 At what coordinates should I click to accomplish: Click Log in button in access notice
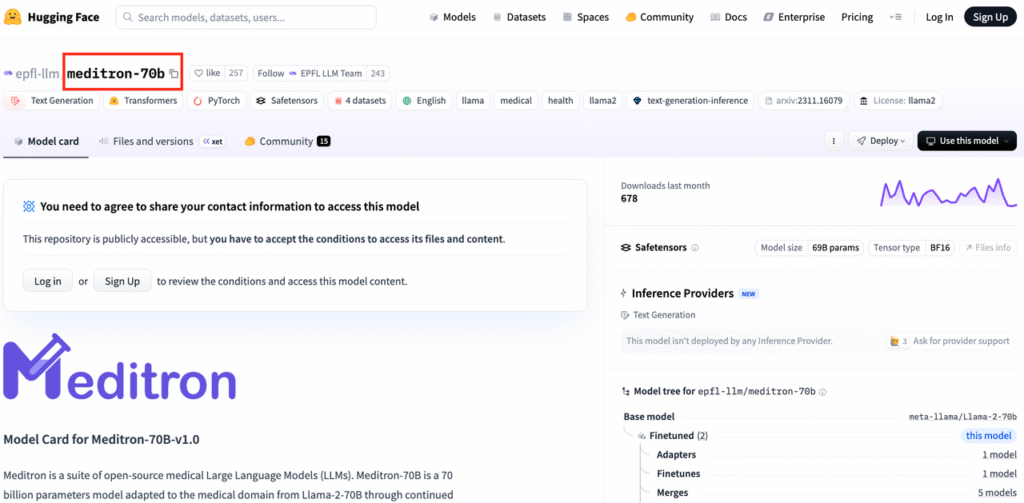pos(48,281)
